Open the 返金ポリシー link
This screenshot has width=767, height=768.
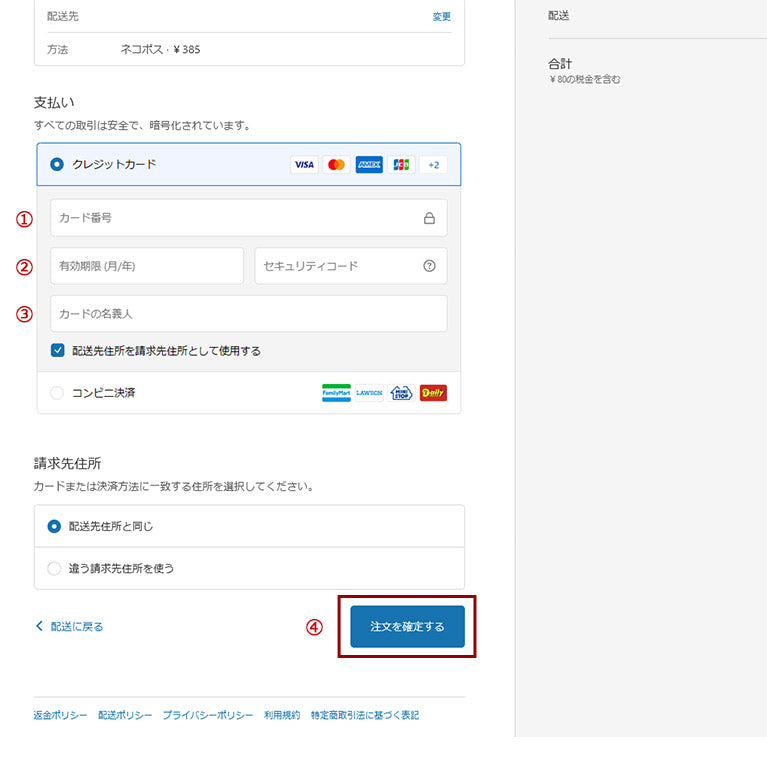(60, 715)
